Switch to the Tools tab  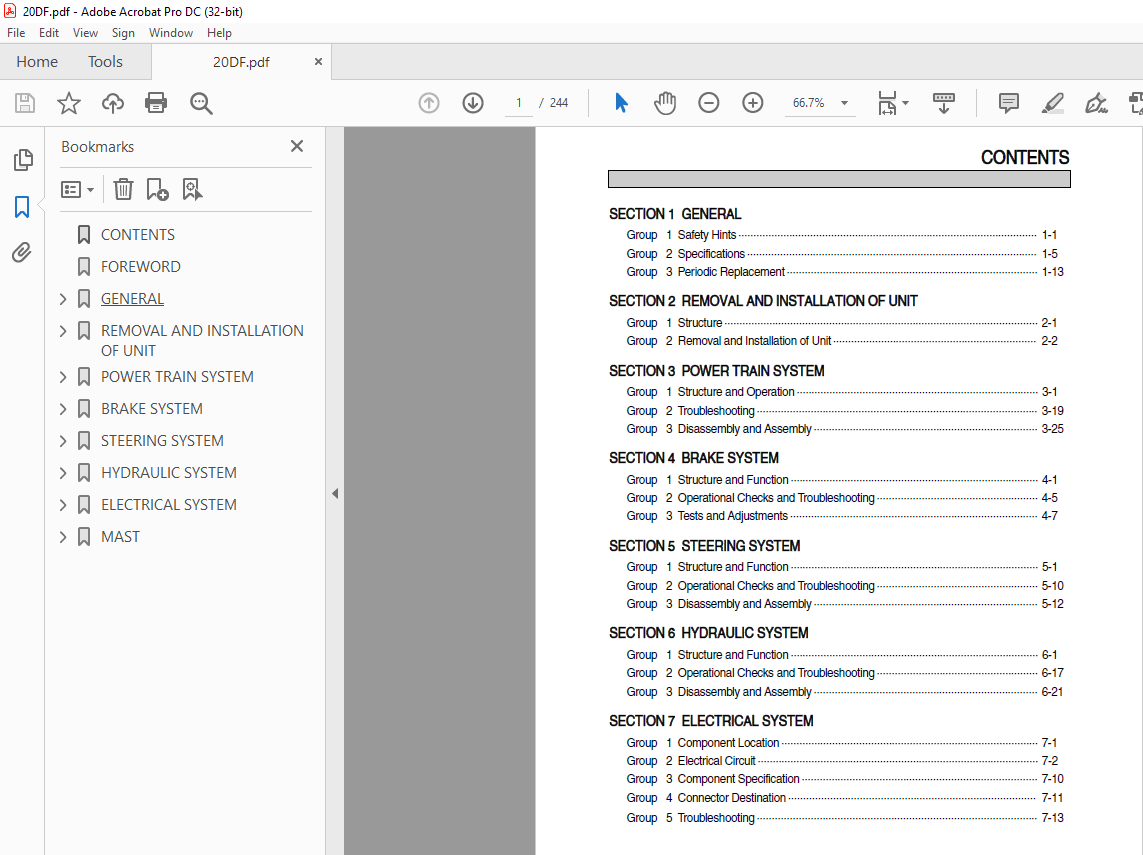click(x=105, y=62)
